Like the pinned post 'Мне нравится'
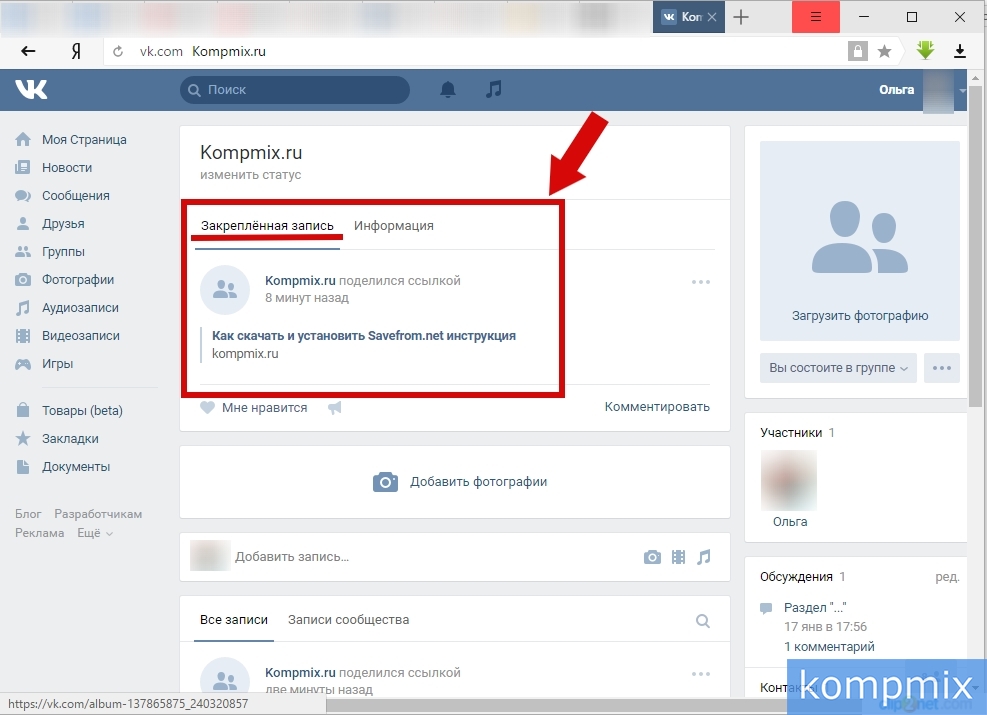The width and height of the screenshot is (987, 715). pyautogui.click(x=254, y=408)
